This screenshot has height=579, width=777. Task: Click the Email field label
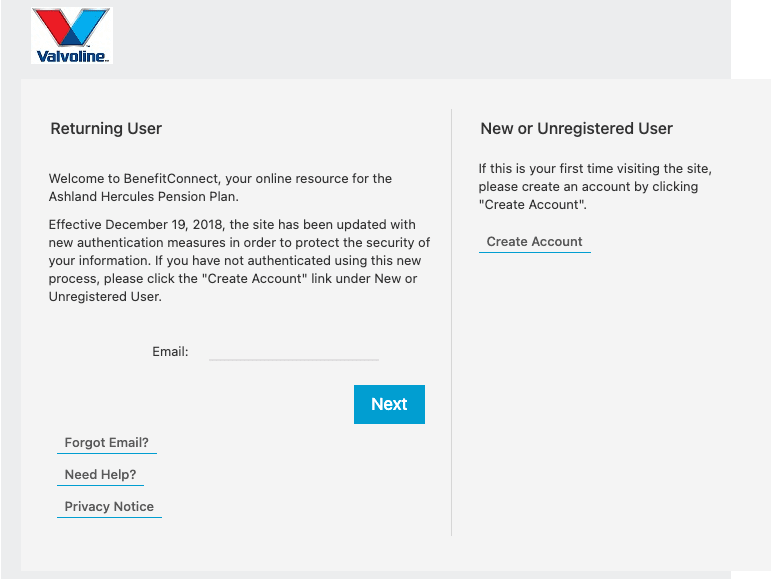(x=170, y=352)
